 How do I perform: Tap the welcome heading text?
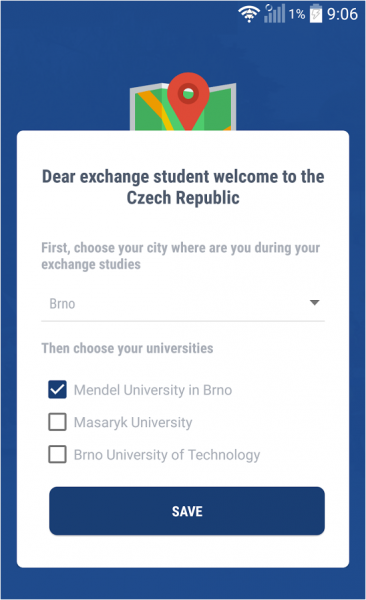point(183,187)
